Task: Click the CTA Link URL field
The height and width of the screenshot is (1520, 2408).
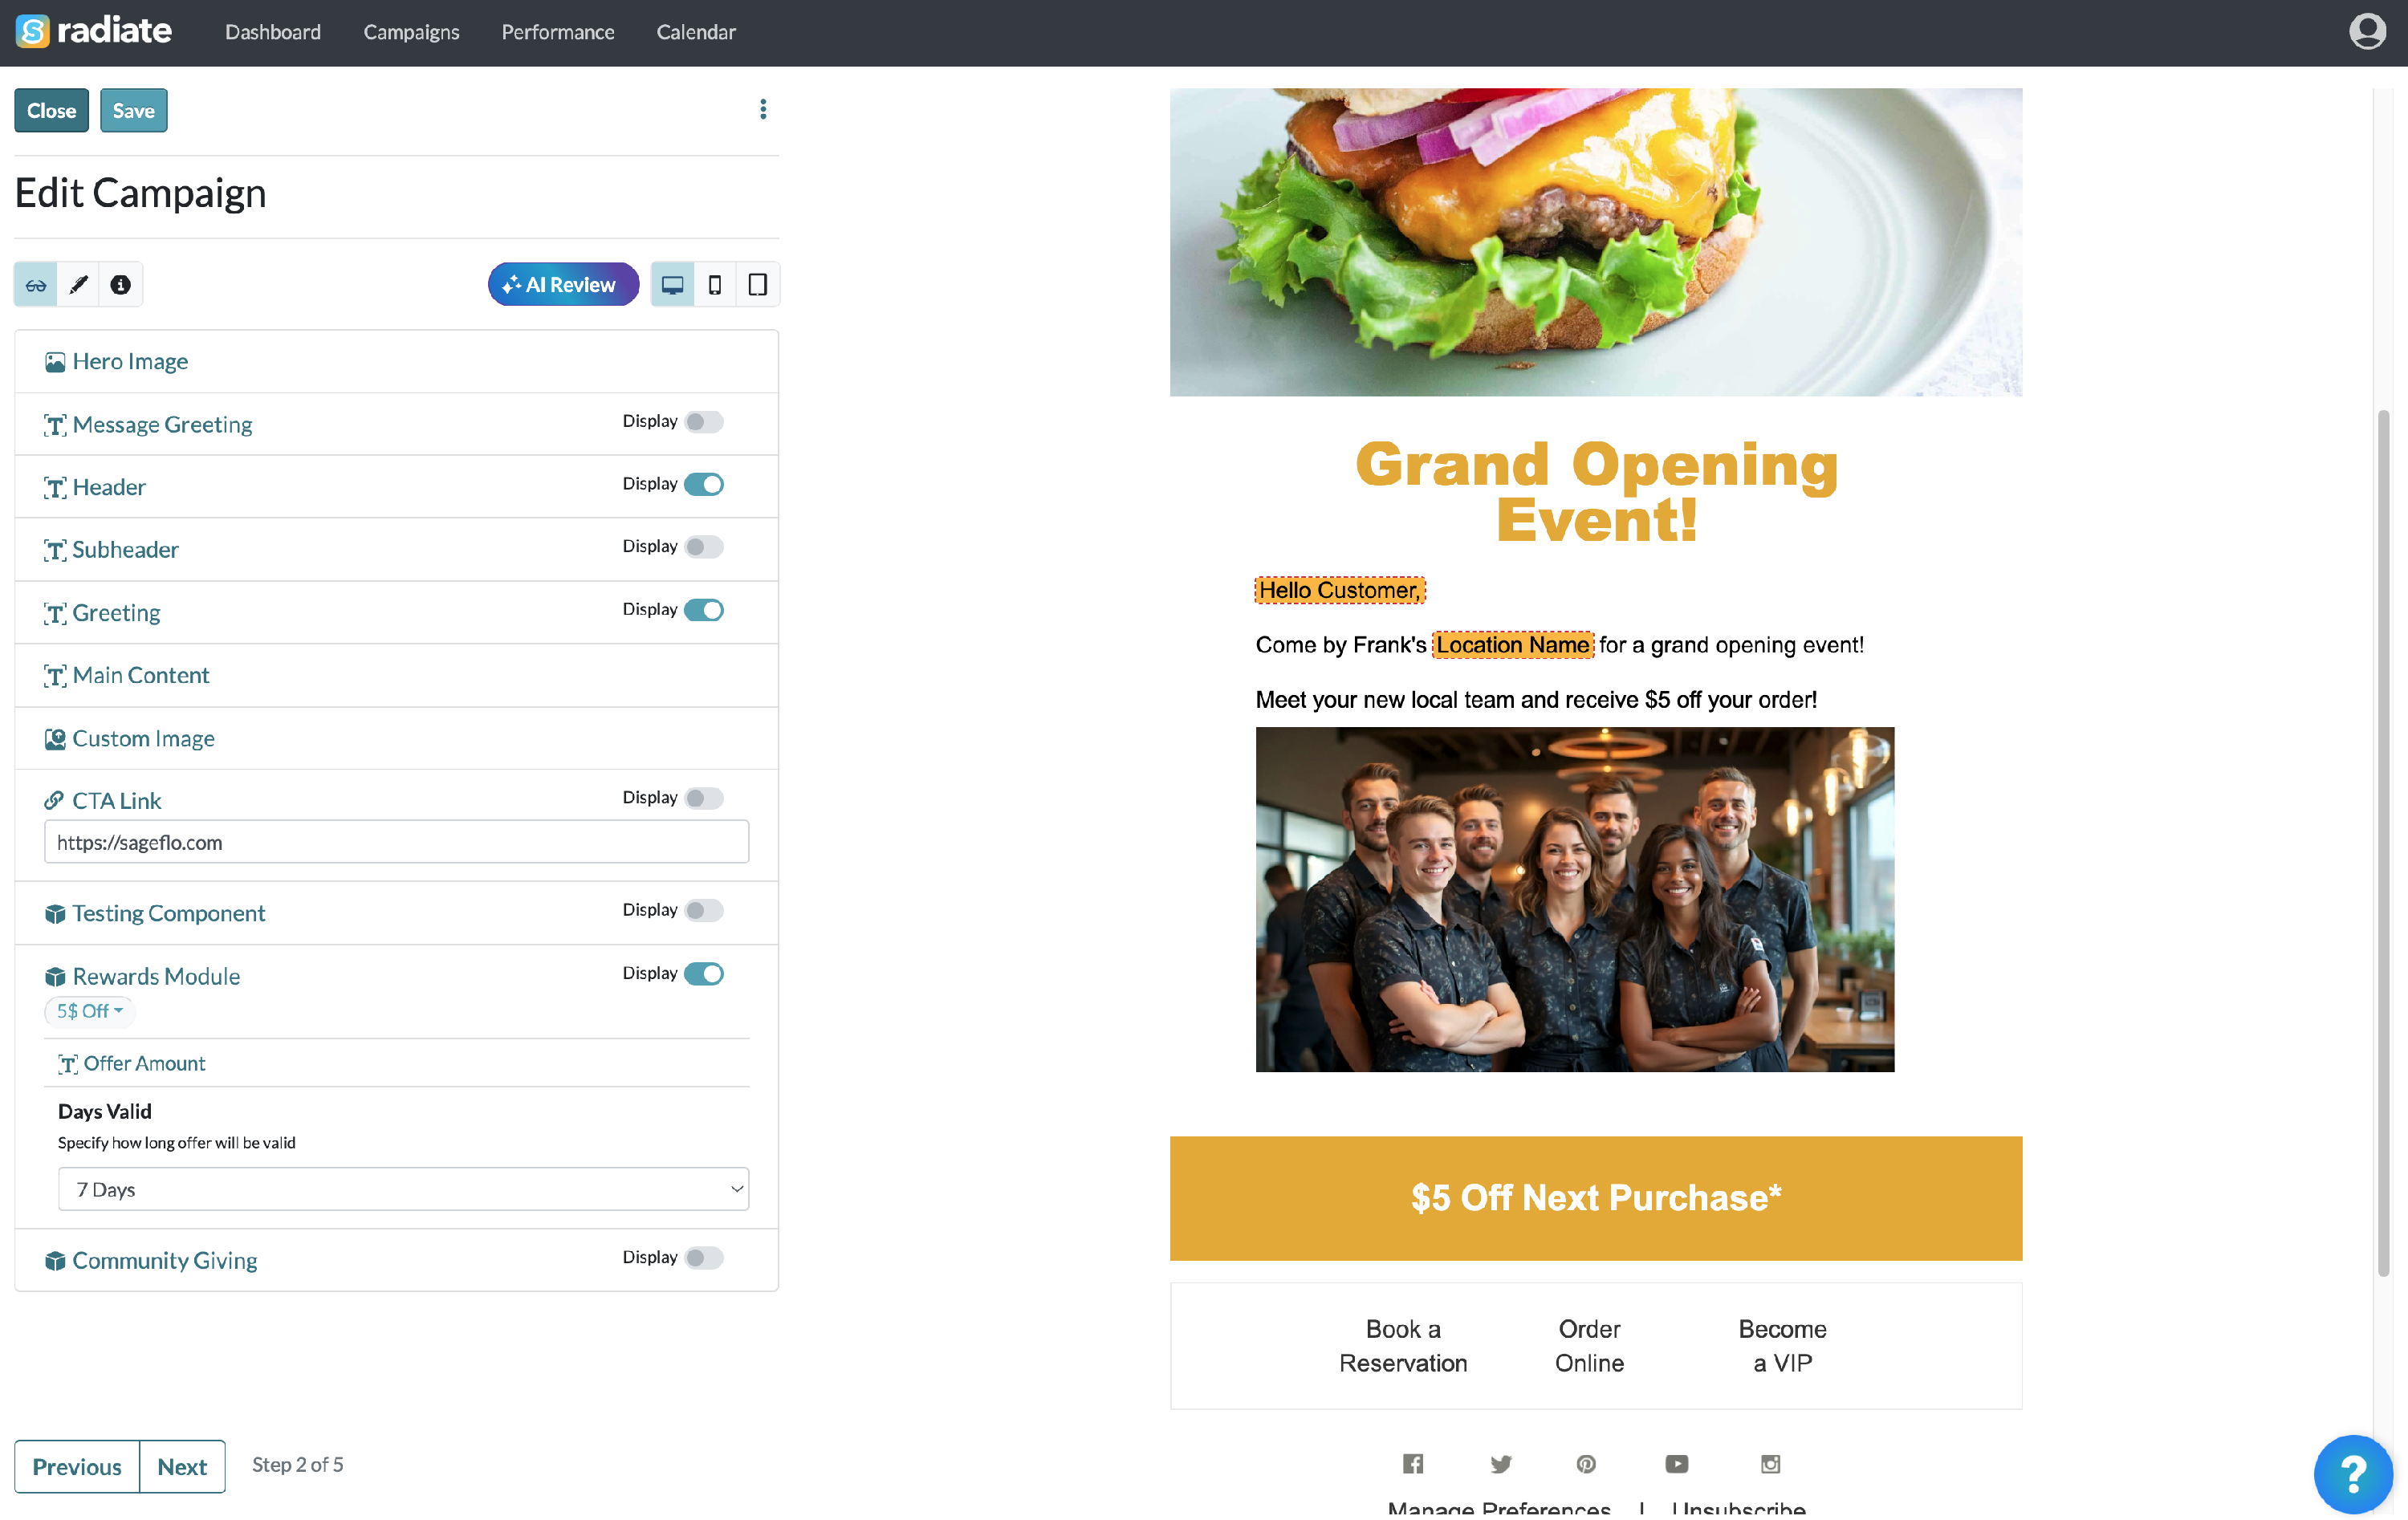Action: [397, 842]
